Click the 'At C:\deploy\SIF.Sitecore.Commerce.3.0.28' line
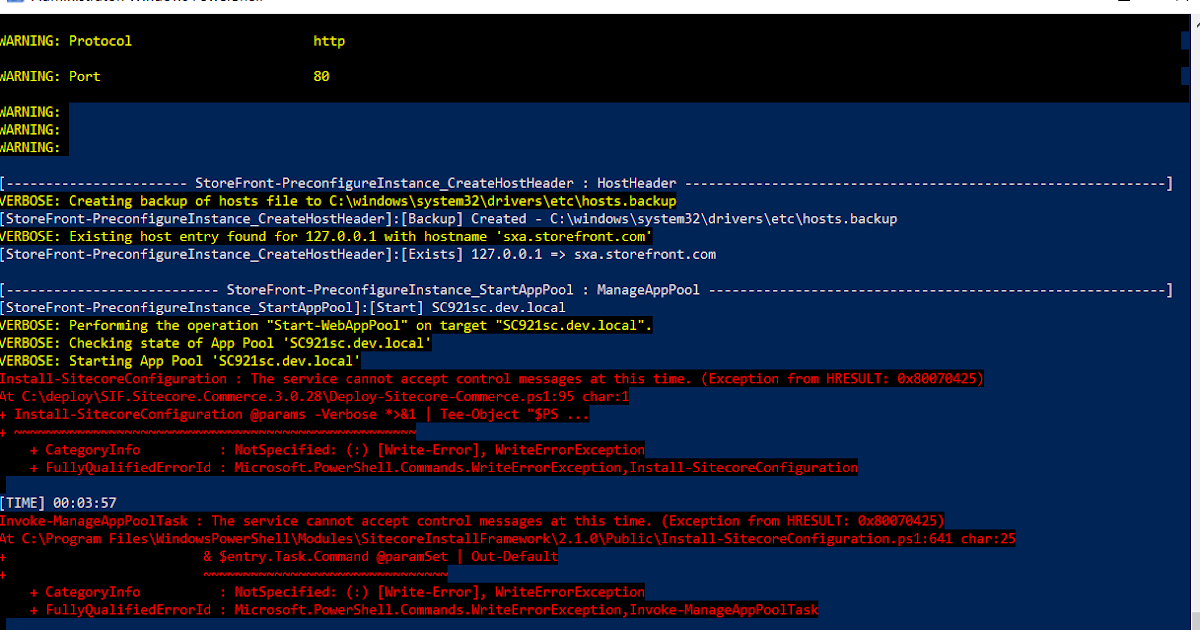The width and height of the screenshot is (1200, 630). tap(315, 397)
